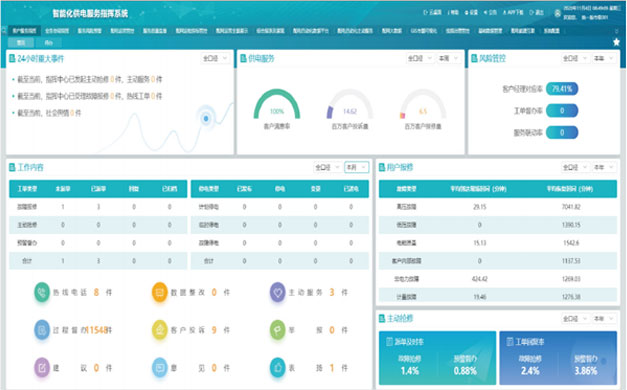Click the 工作内容 panel title icon
627x390 pixels.
tap(12, 167)
